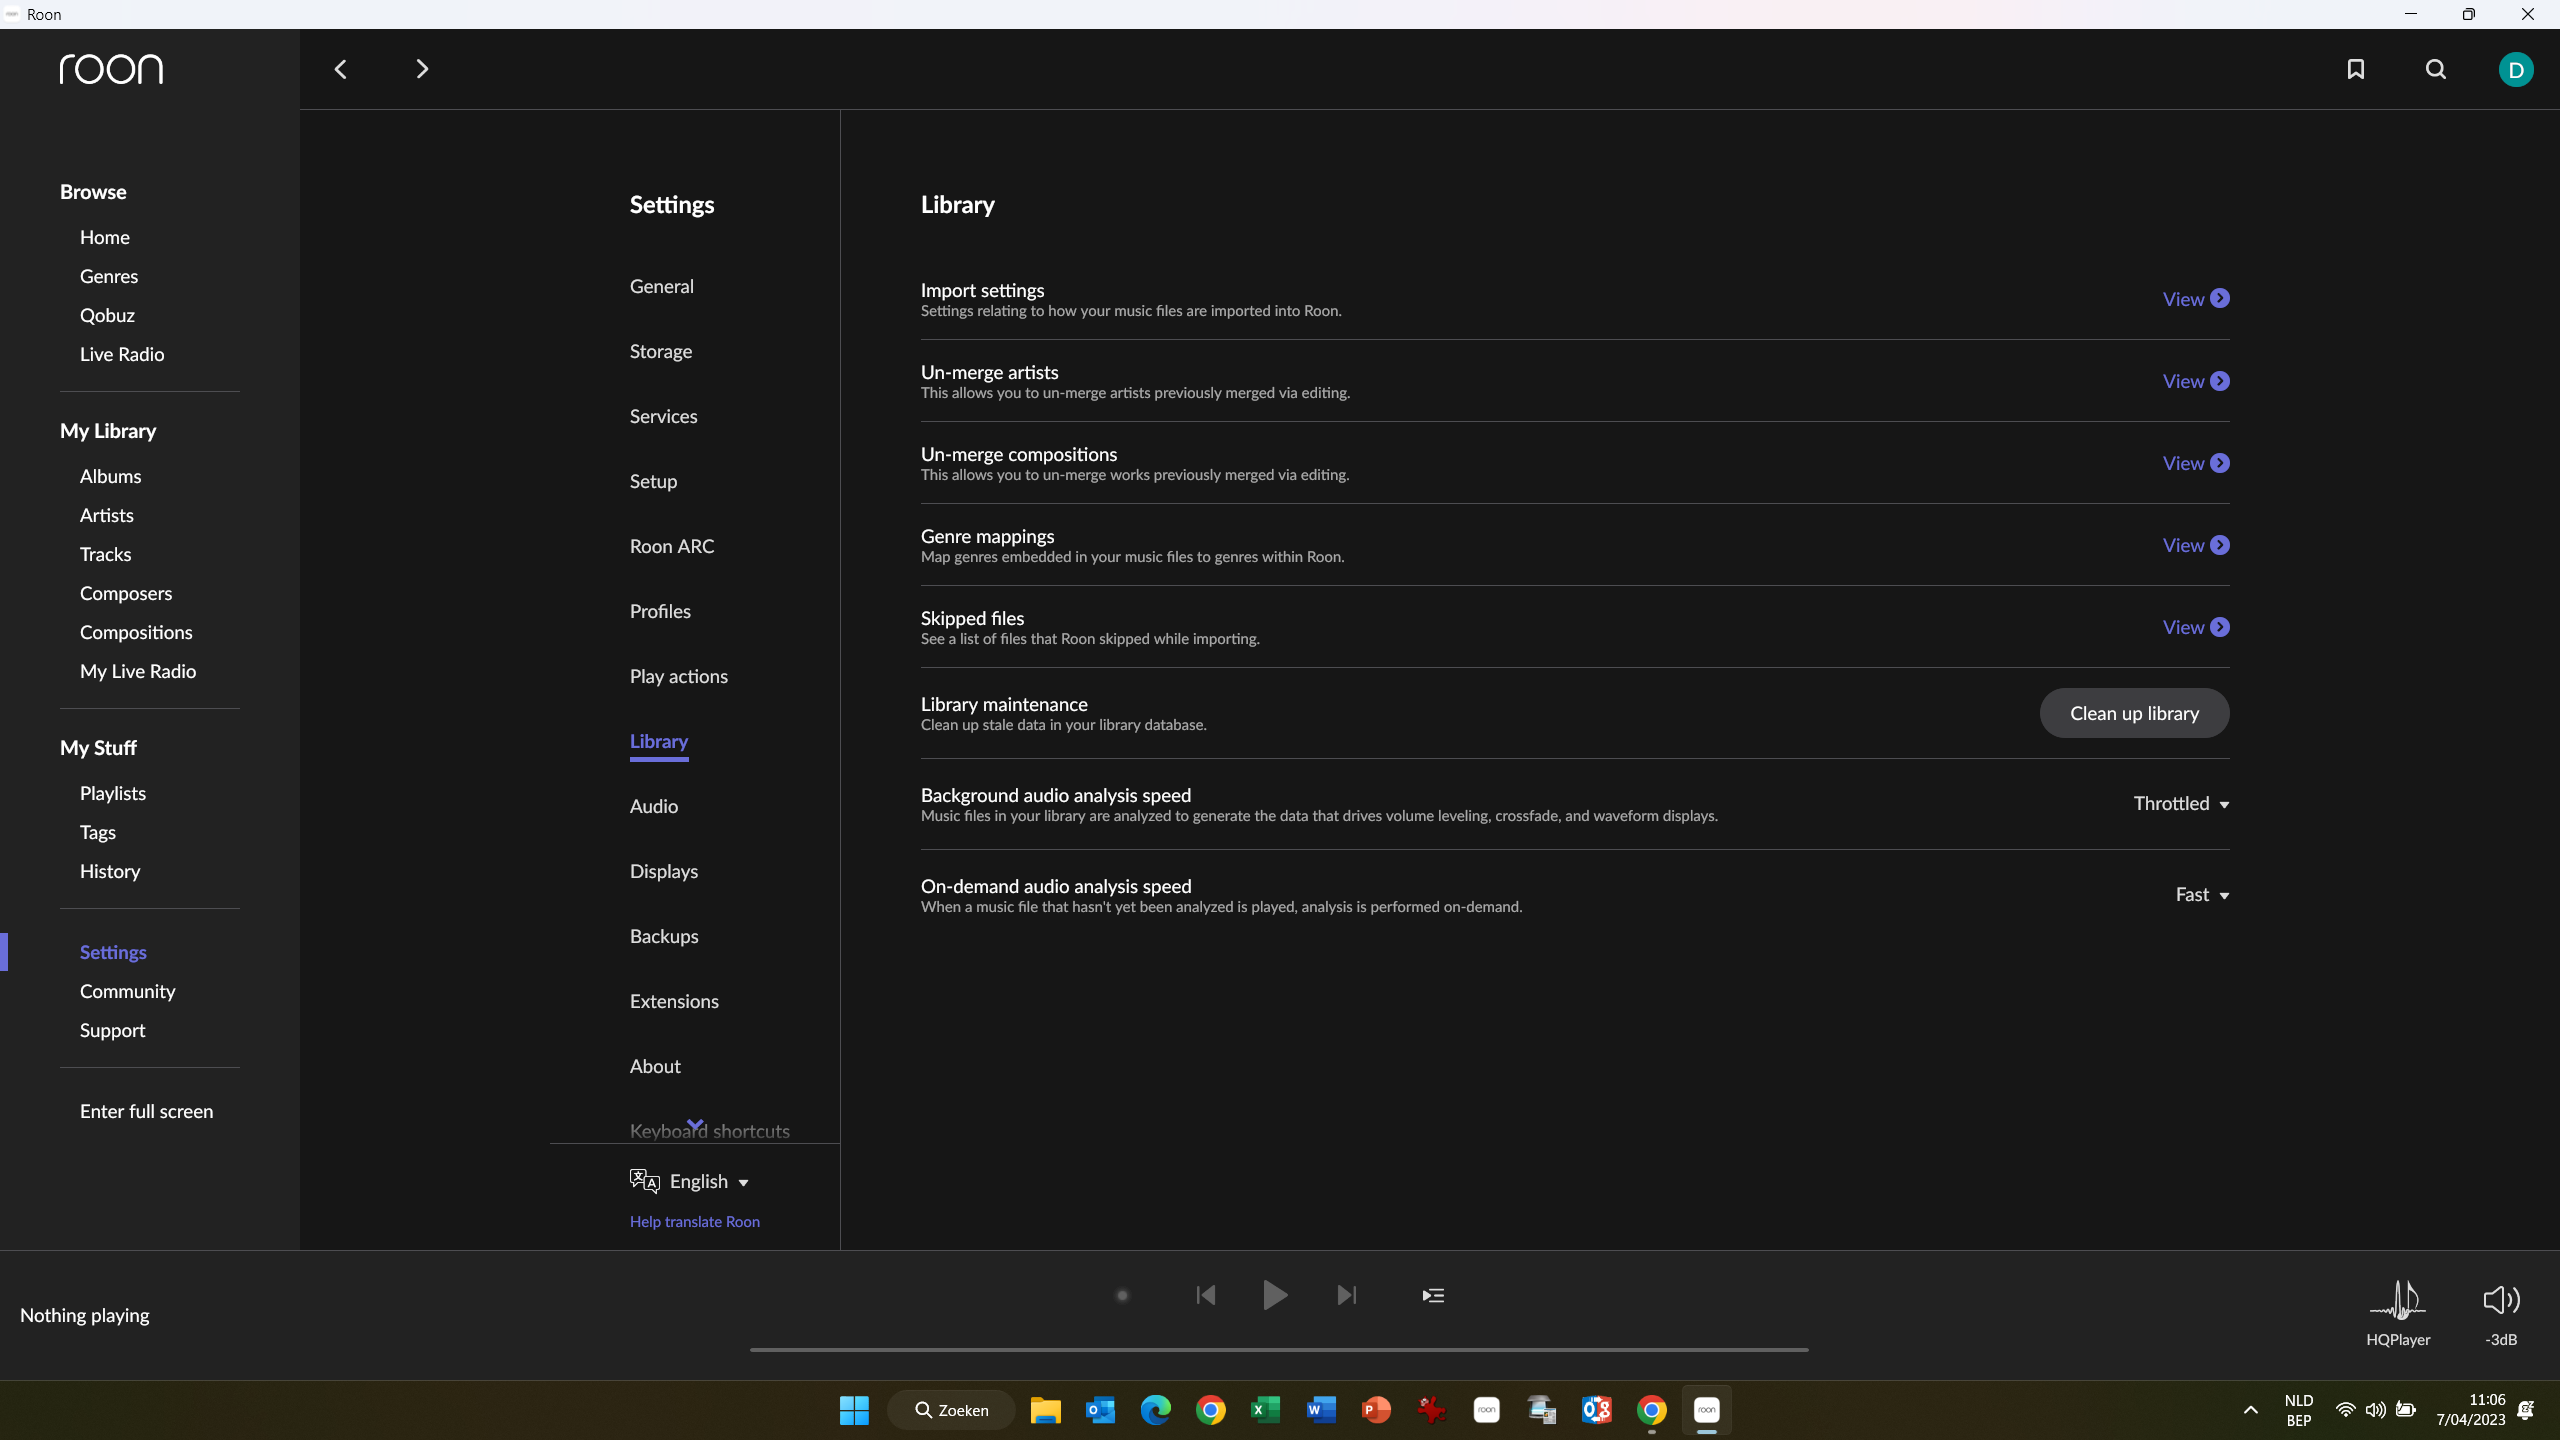Open the bookmarks icon in header
The width and height of the screenshot is (2560, 1440).
(x=2356, y=69)
